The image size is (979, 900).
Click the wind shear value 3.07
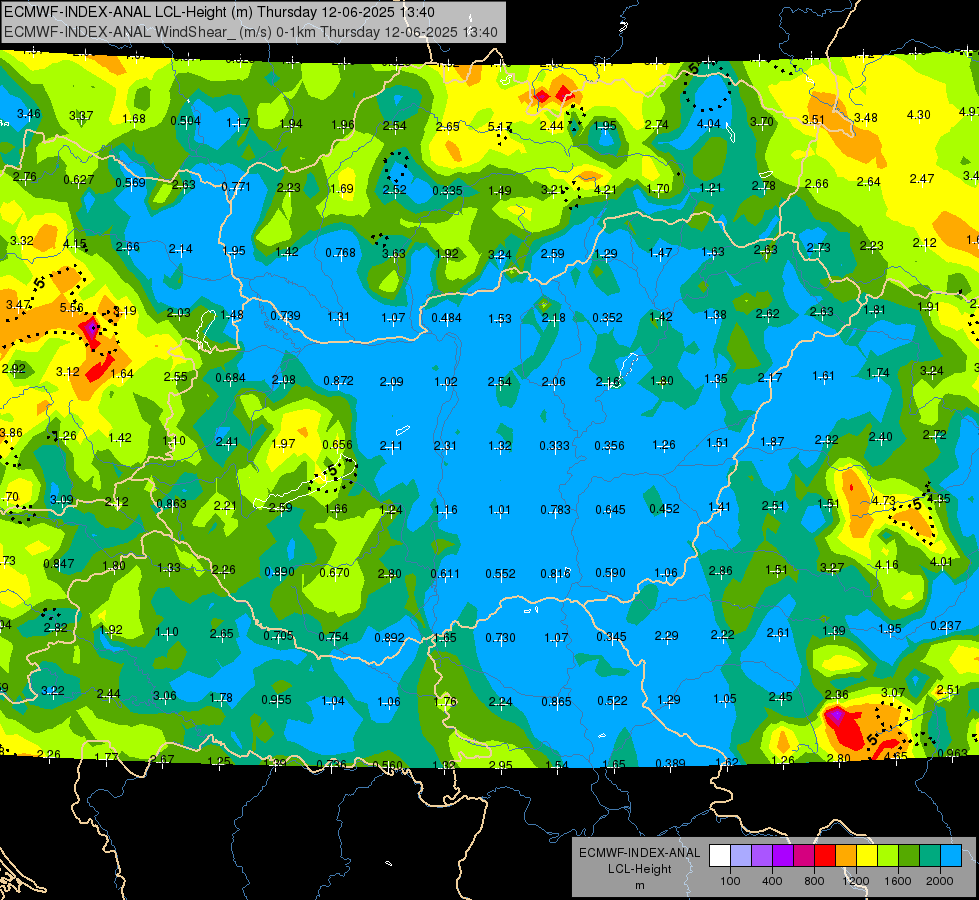click(x=893, y=693)
